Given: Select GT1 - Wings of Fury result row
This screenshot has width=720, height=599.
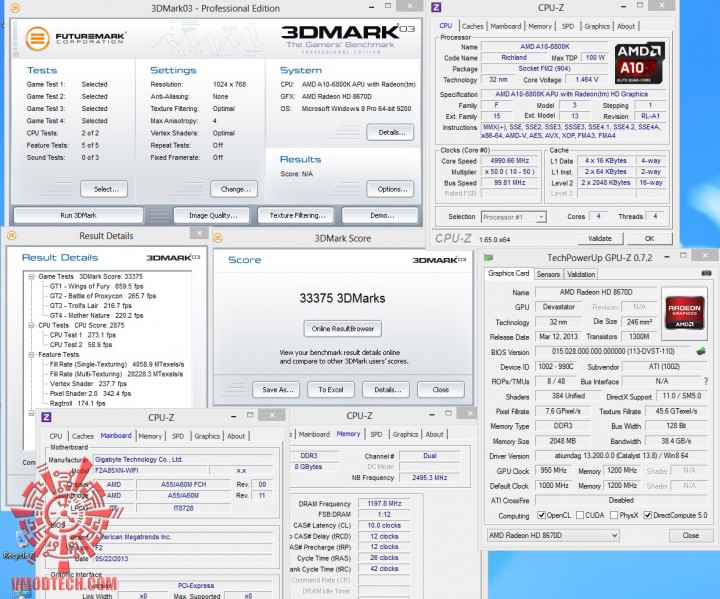Looking at the screenshot, I should (x=96, y=286).
